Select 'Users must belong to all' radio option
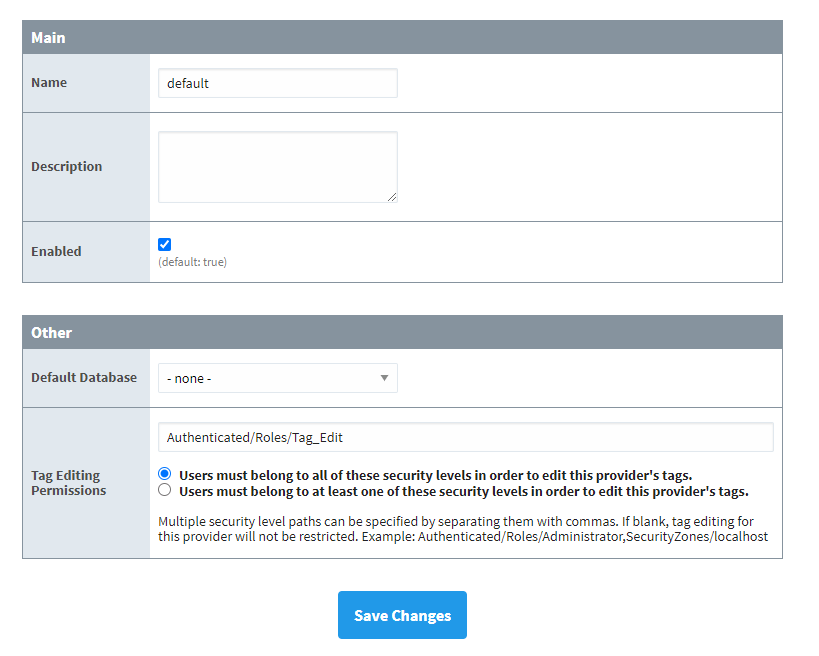 tap(164, 473)
